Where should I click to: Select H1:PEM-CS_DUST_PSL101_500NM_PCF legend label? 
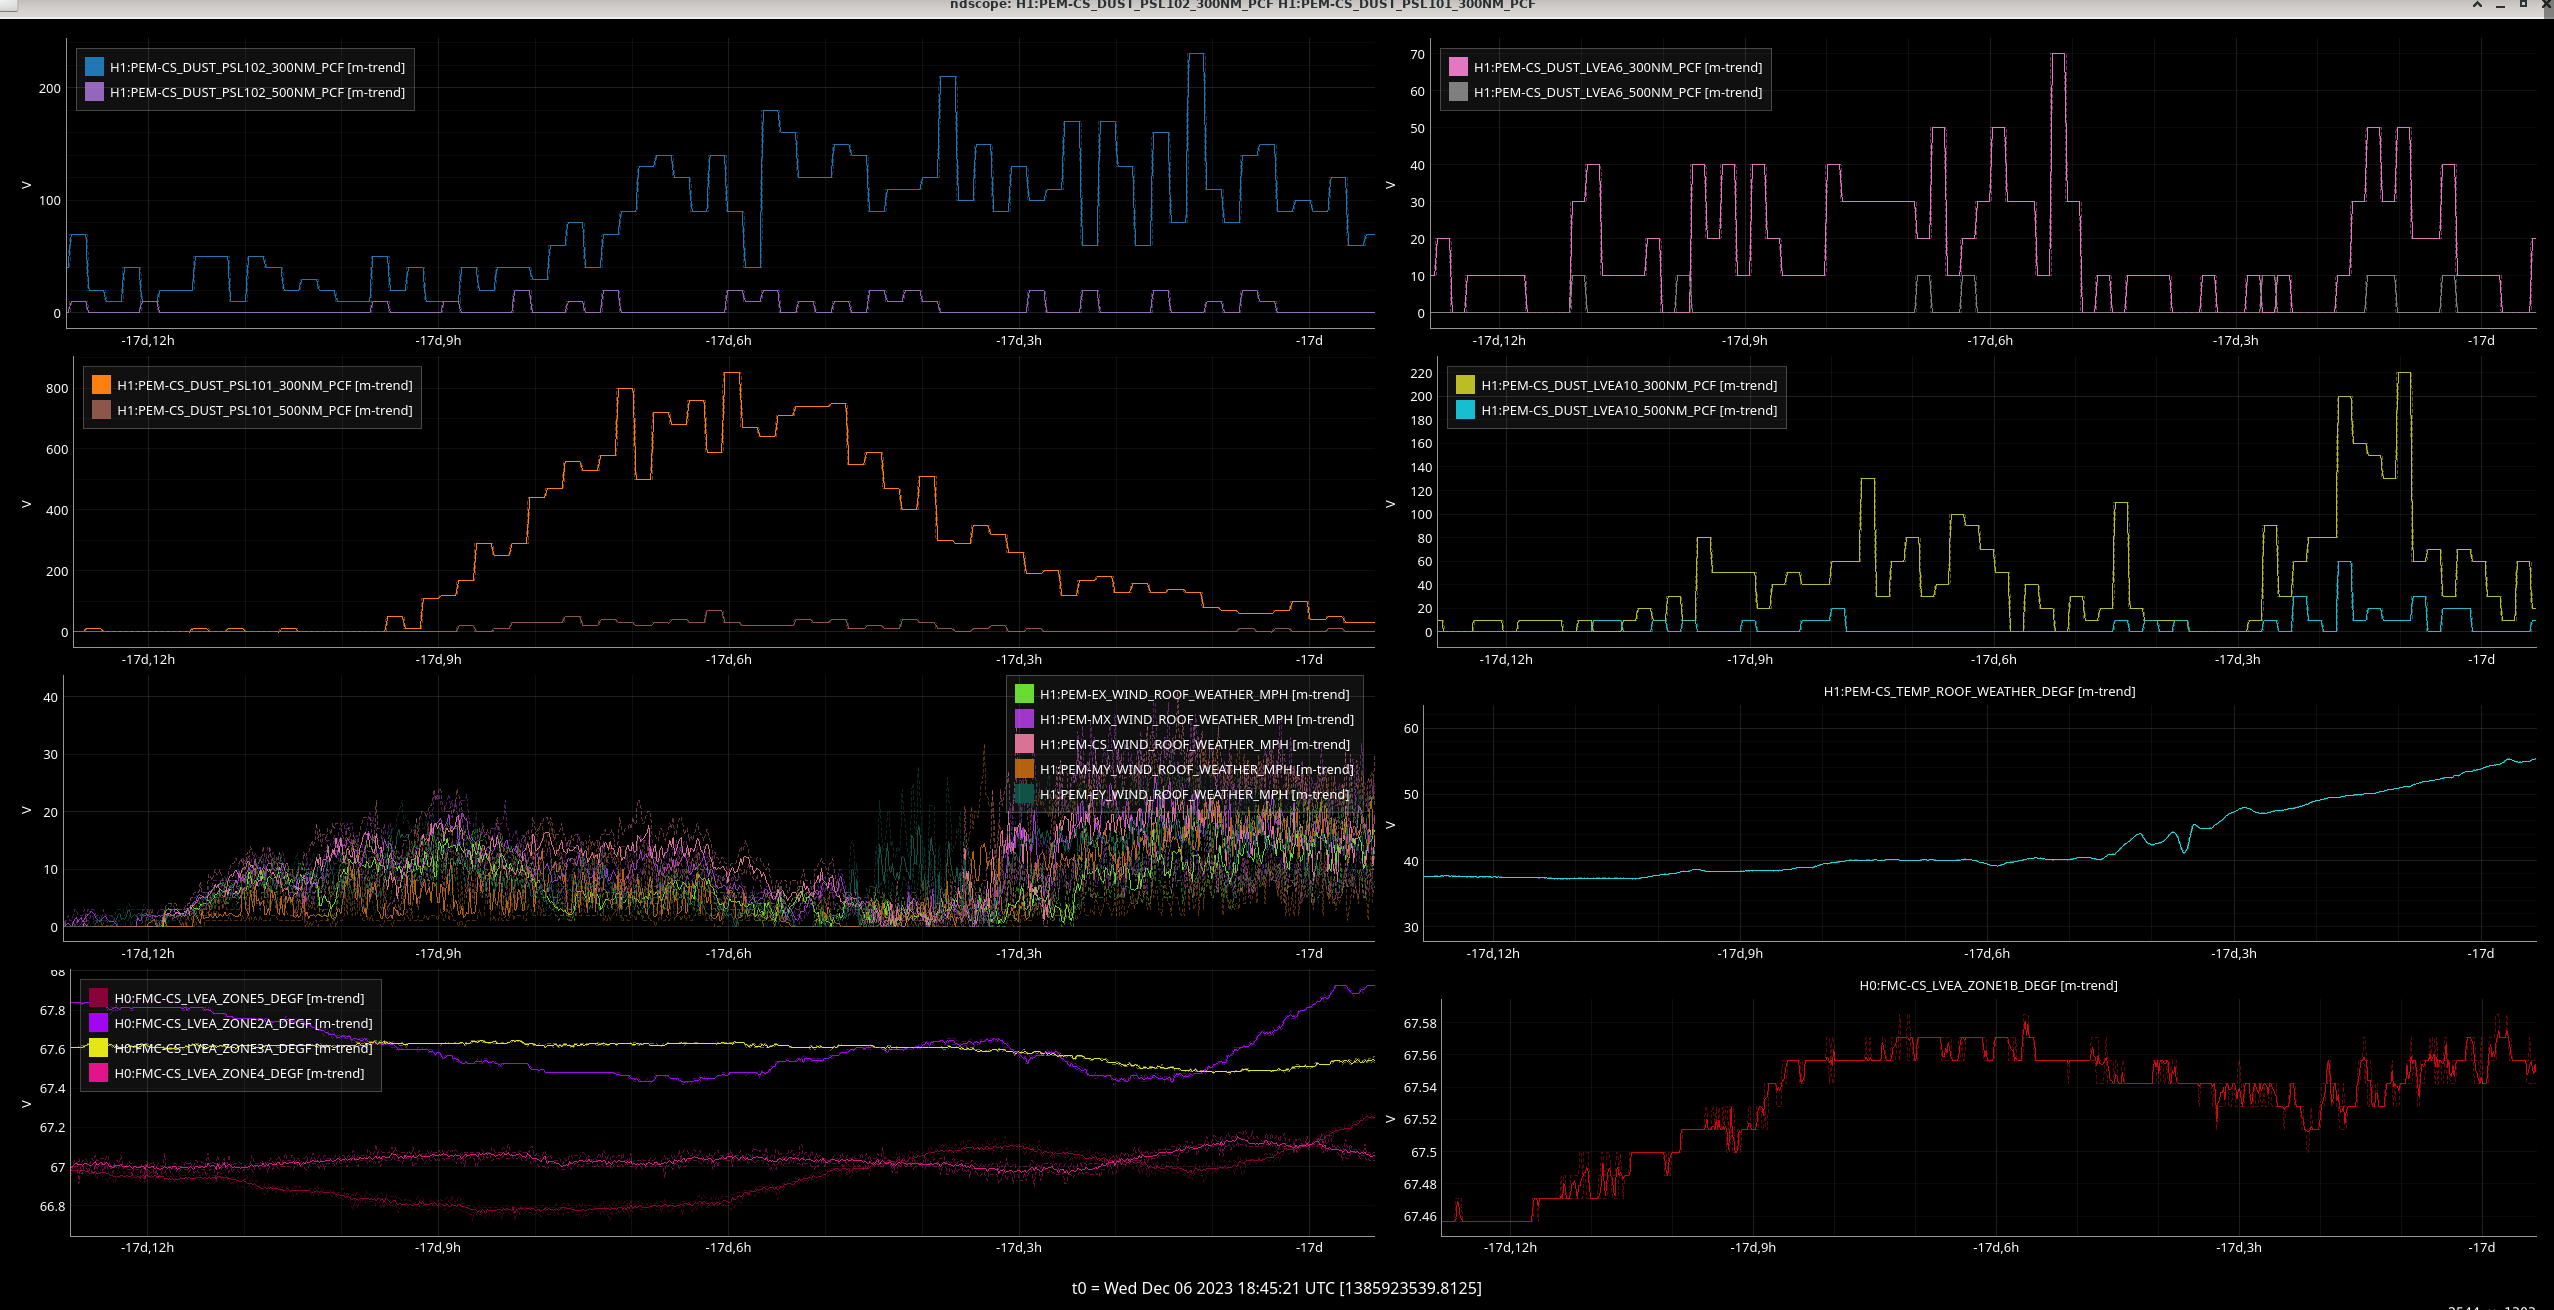pyautogui.click(x=265, y=410)
